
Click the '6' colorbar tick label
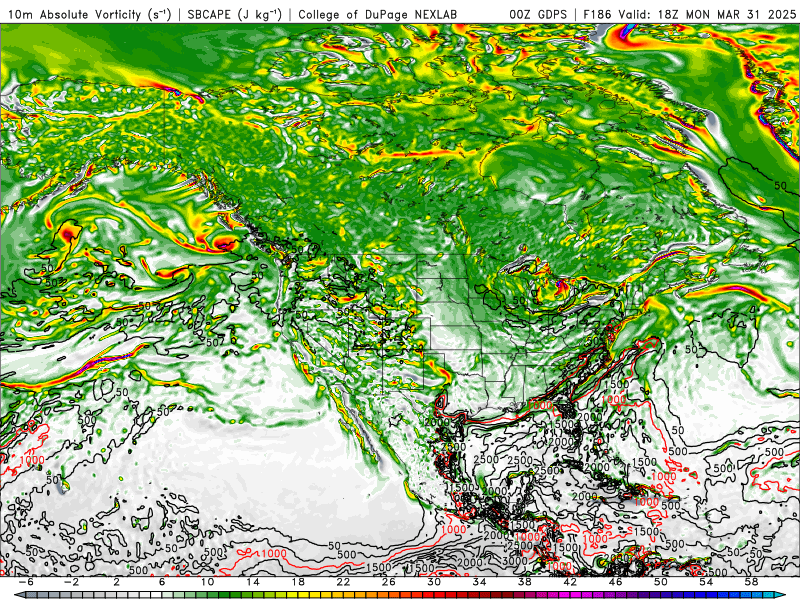pos(162,582)
